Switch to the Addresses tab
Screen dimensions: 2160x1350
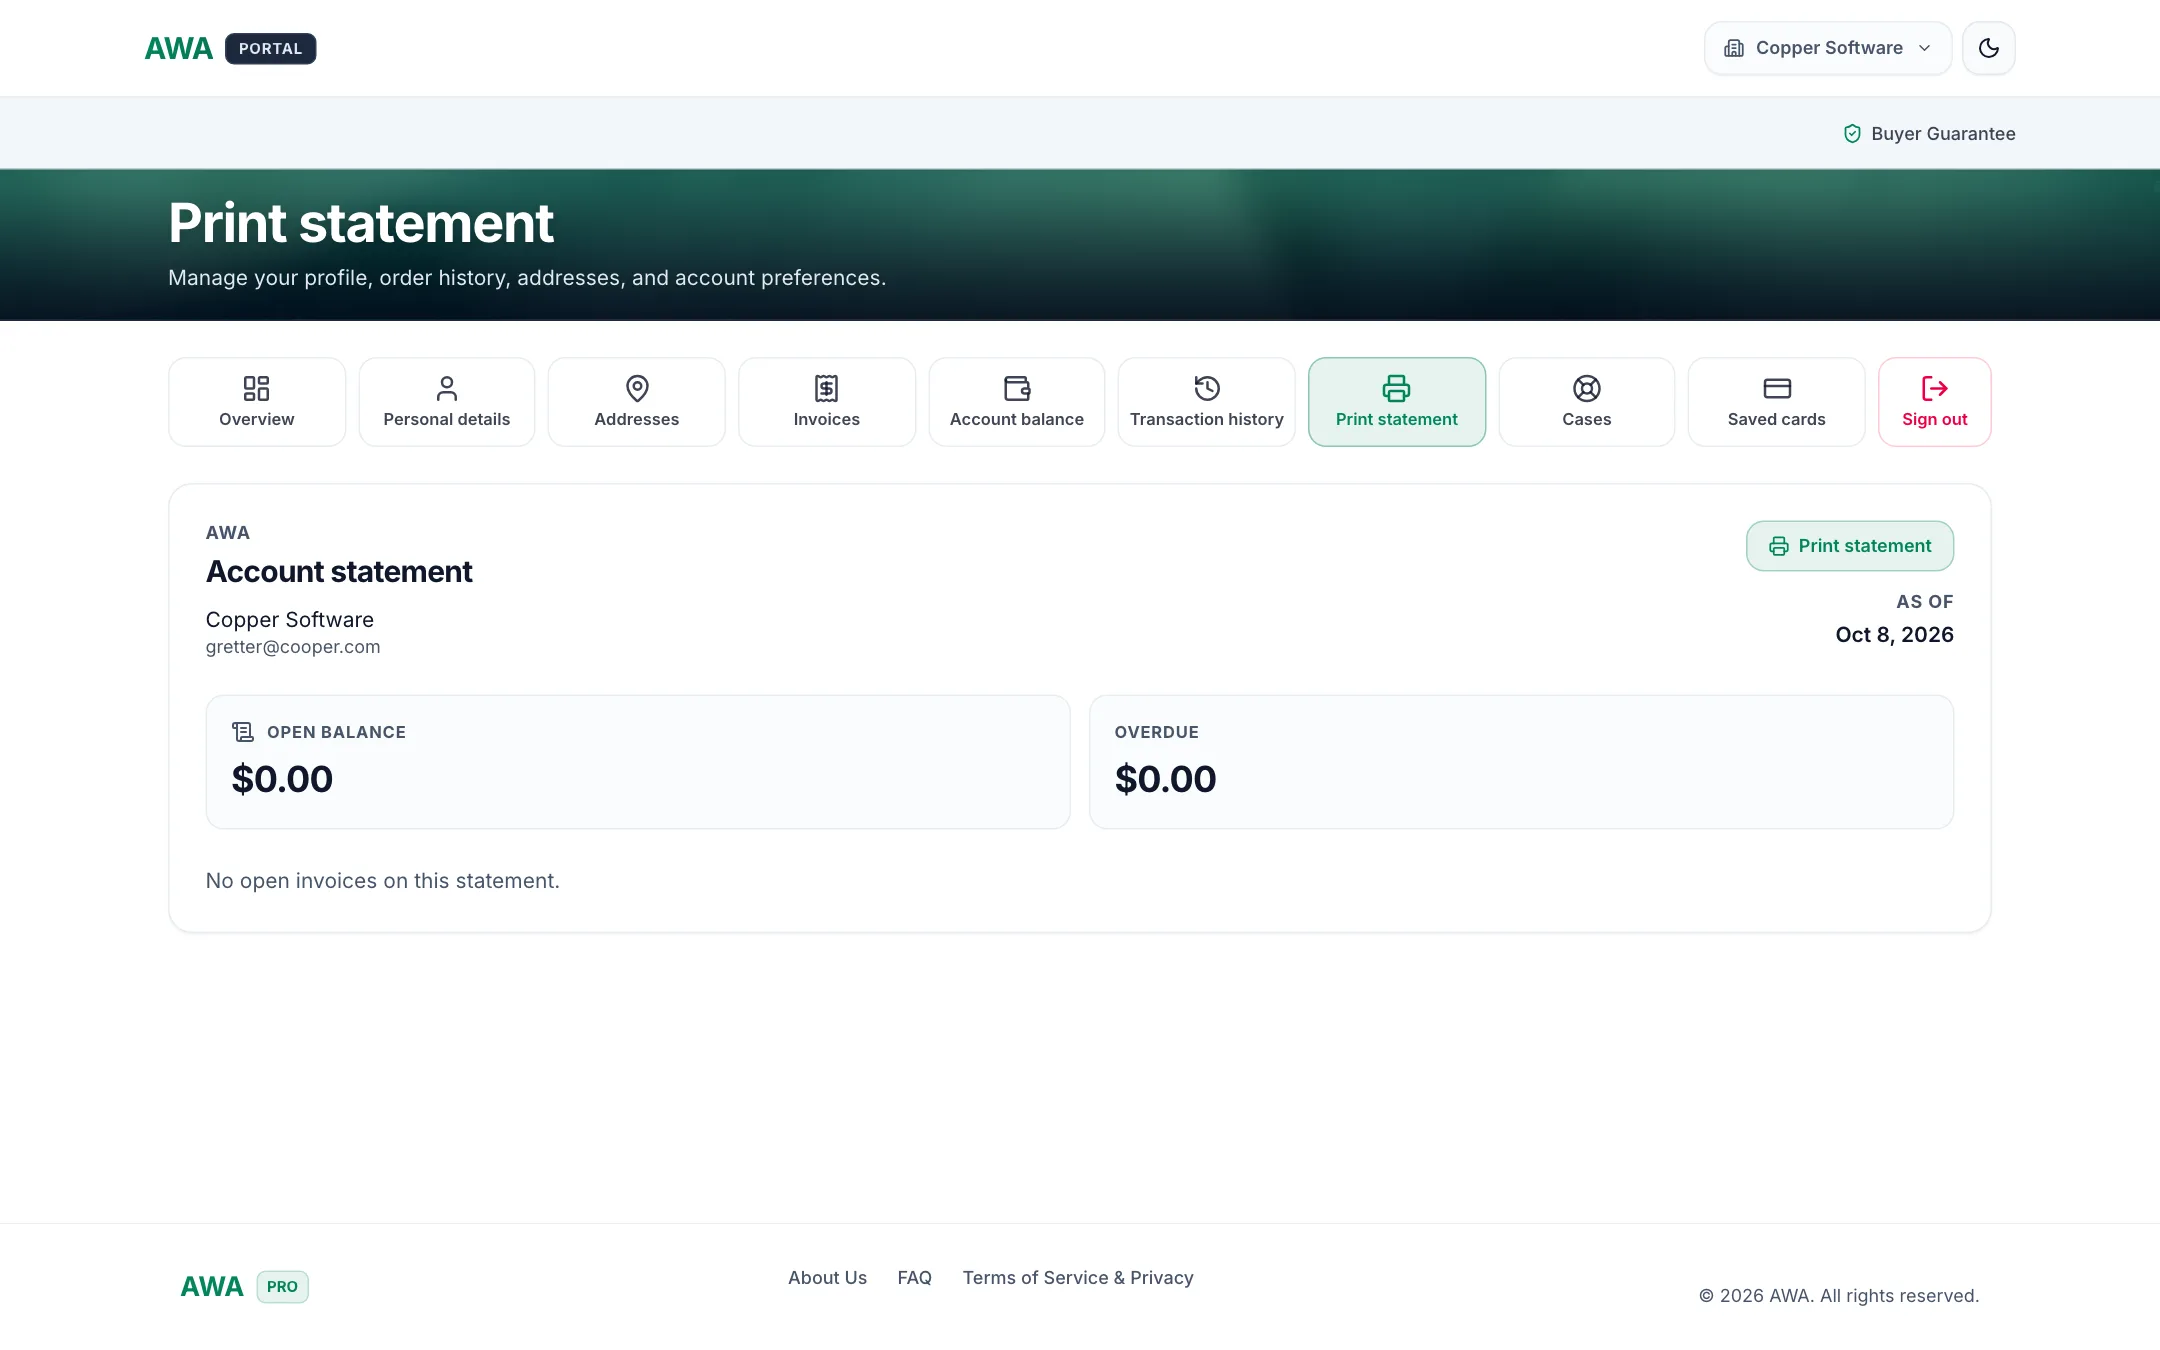point(637,402)
